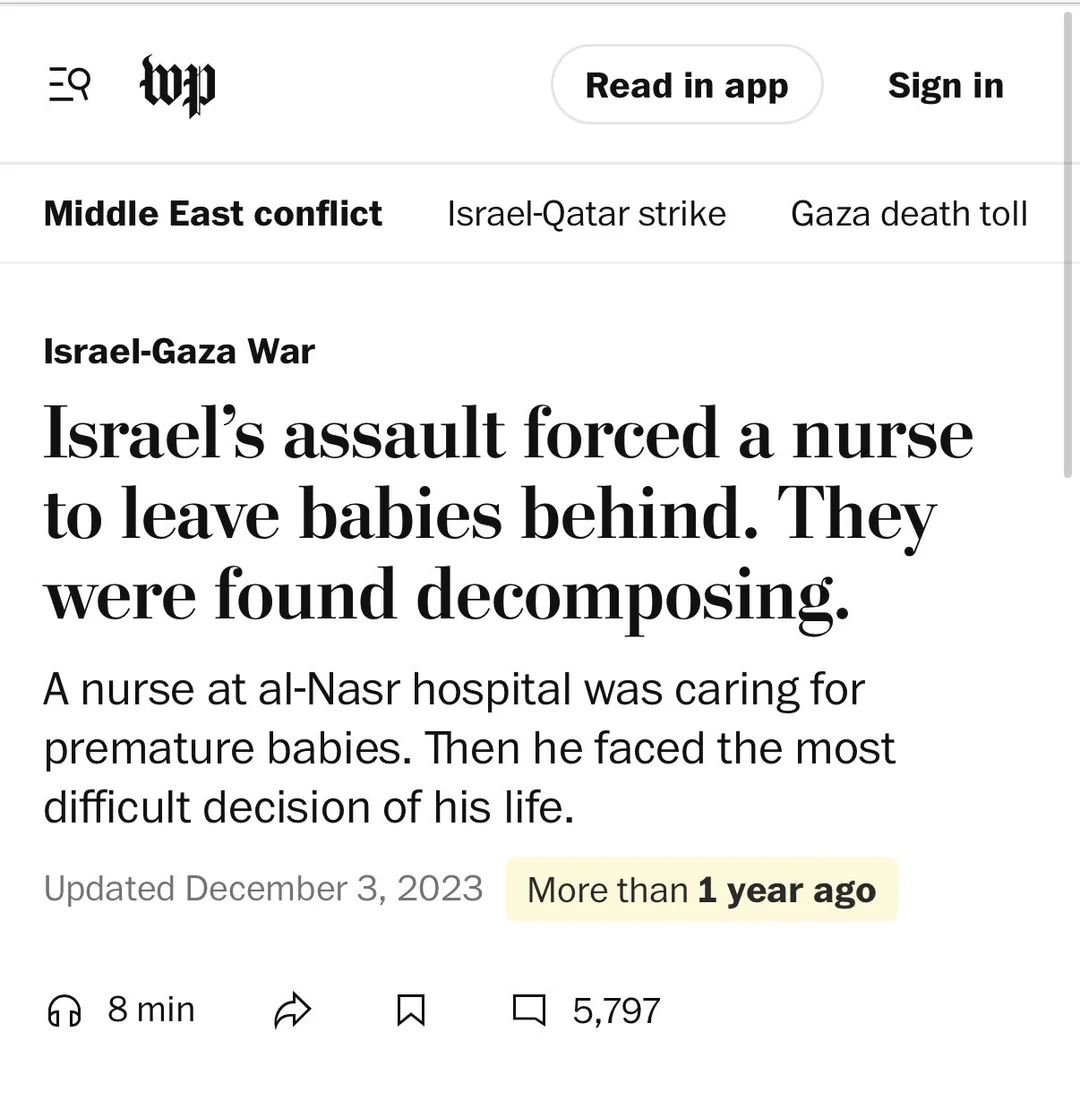Open the Gaza death toll topic
Screen dimensions: 1080x1117
909,214
